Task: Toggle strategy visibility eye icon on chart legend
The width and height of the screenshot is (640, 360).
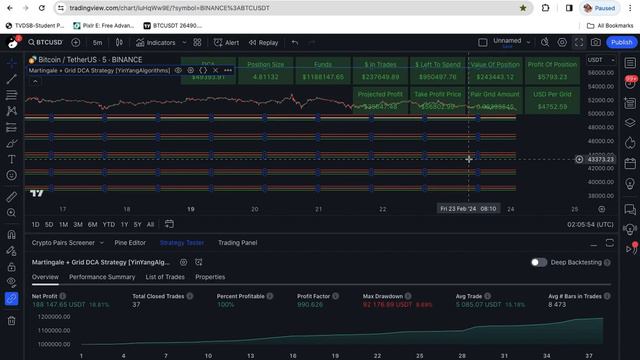Action: point(178,70)
